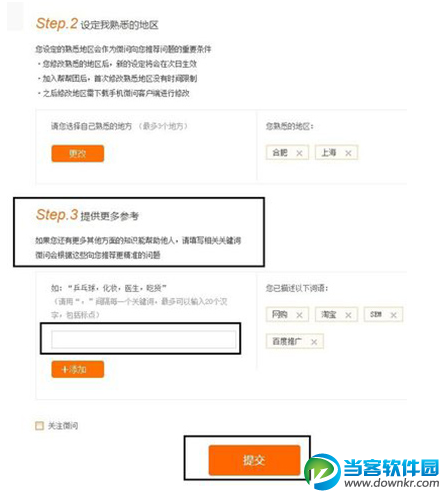440x497 pixels.
Task: Open the www.downkr.com watermark link
Action: coord(391,483)
